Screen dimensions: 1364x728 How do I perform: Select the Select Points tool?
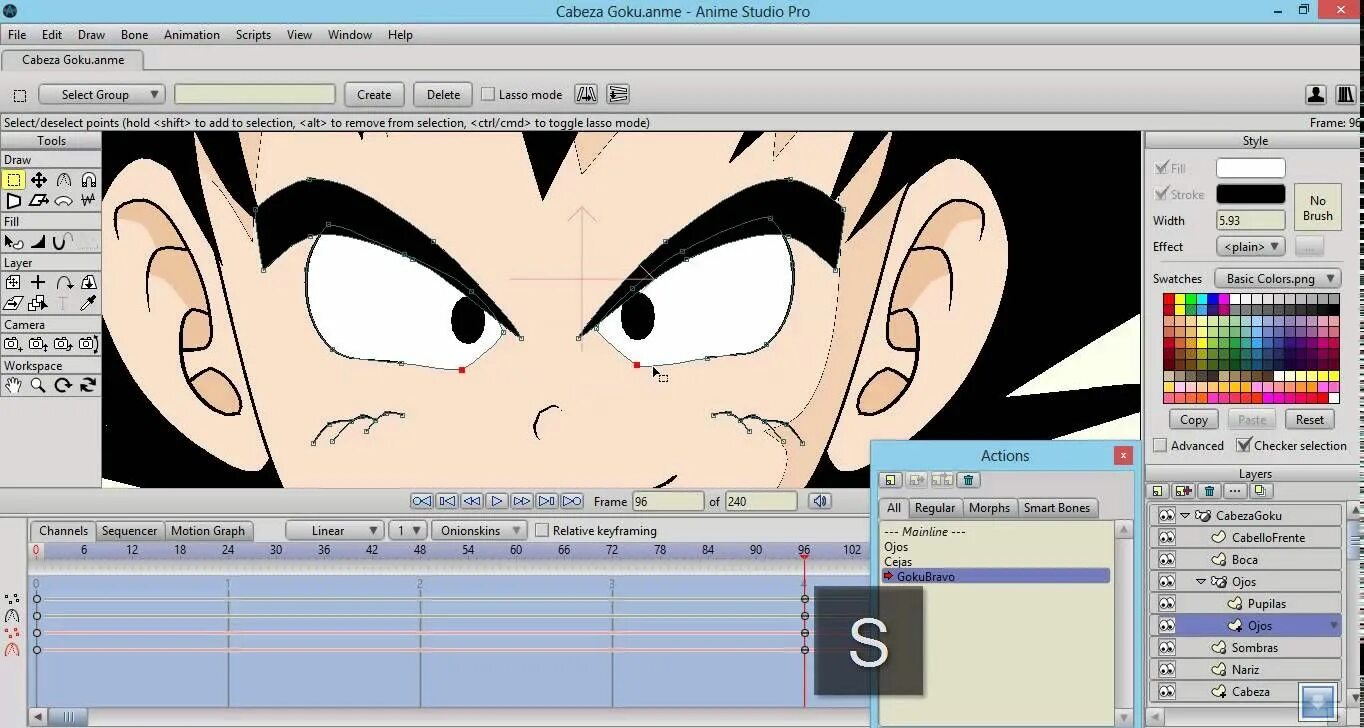13,180
